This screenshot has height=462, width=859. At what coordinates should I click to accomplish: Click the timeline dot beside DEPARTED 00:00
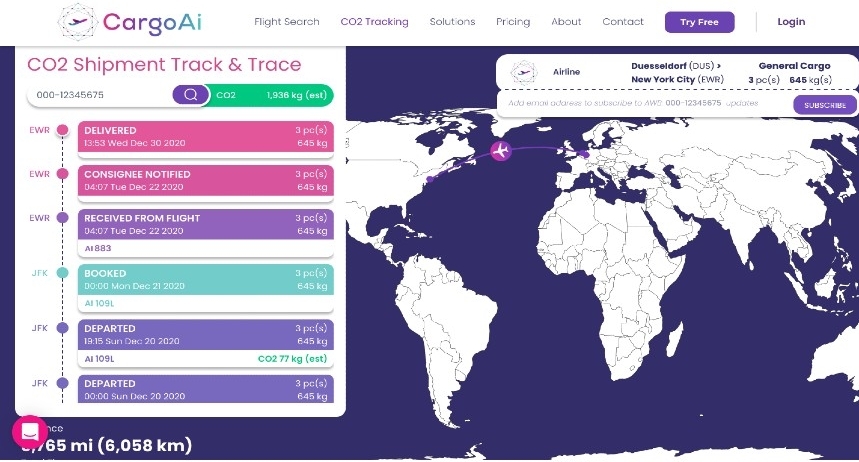click(63, 383)
